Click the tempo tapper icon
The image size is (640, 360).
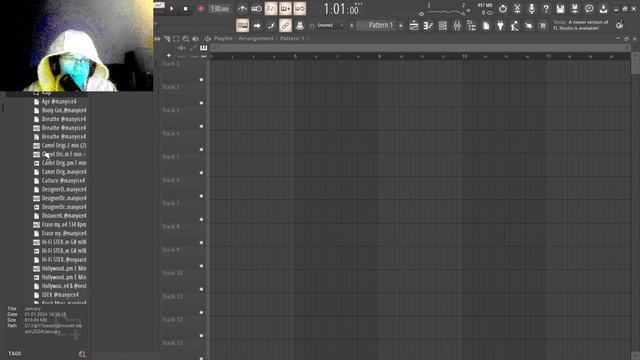514,26
